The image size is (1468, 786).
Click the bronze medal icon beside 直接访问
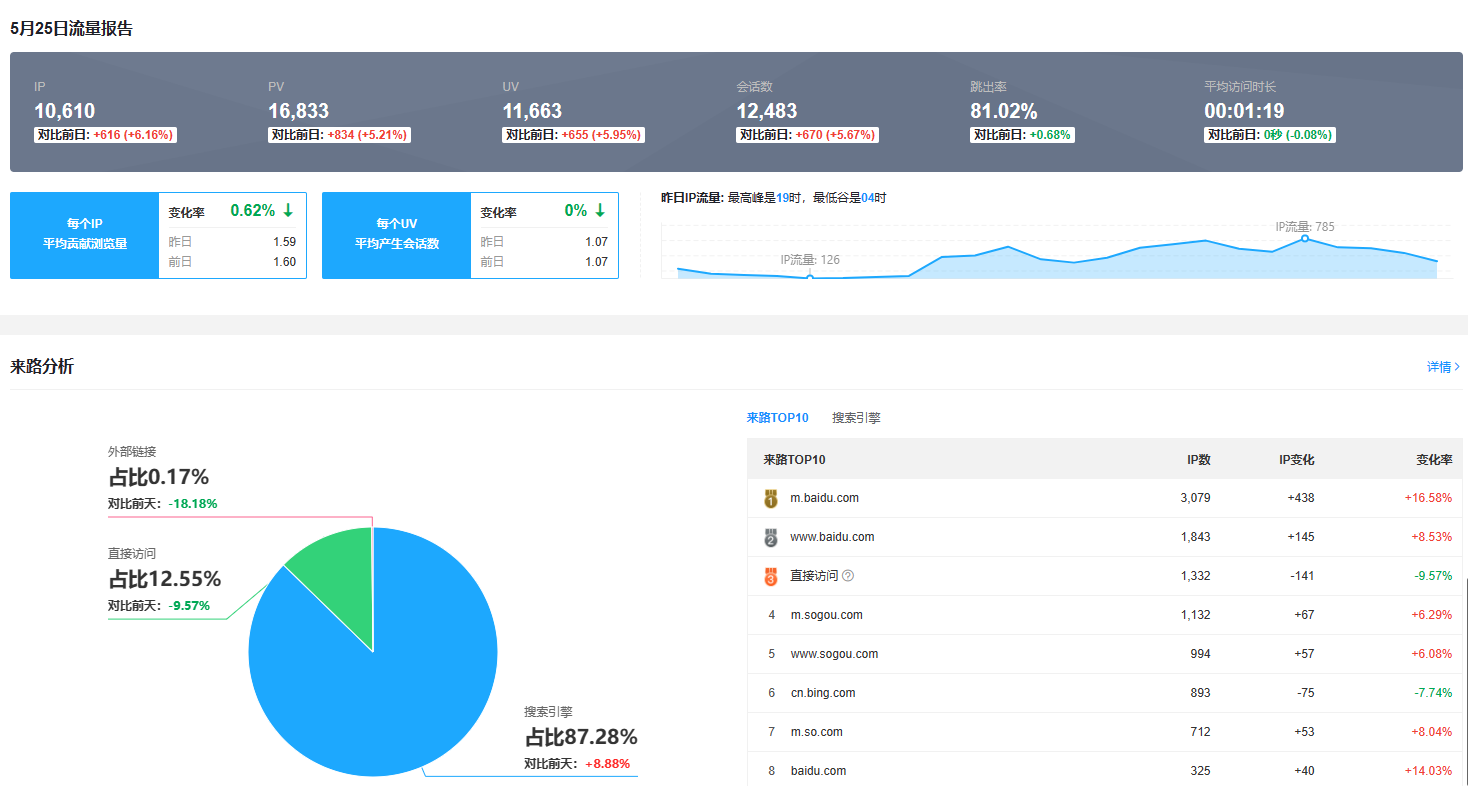point(771,576)
